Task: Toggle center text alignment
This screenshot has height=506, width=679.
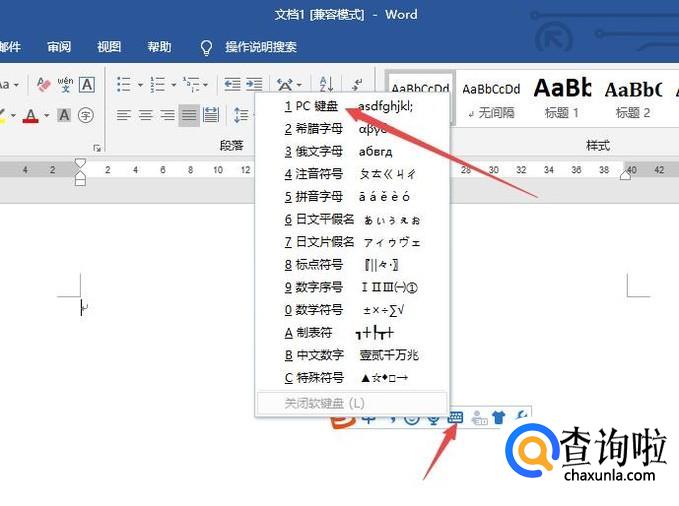Action: 145,115
